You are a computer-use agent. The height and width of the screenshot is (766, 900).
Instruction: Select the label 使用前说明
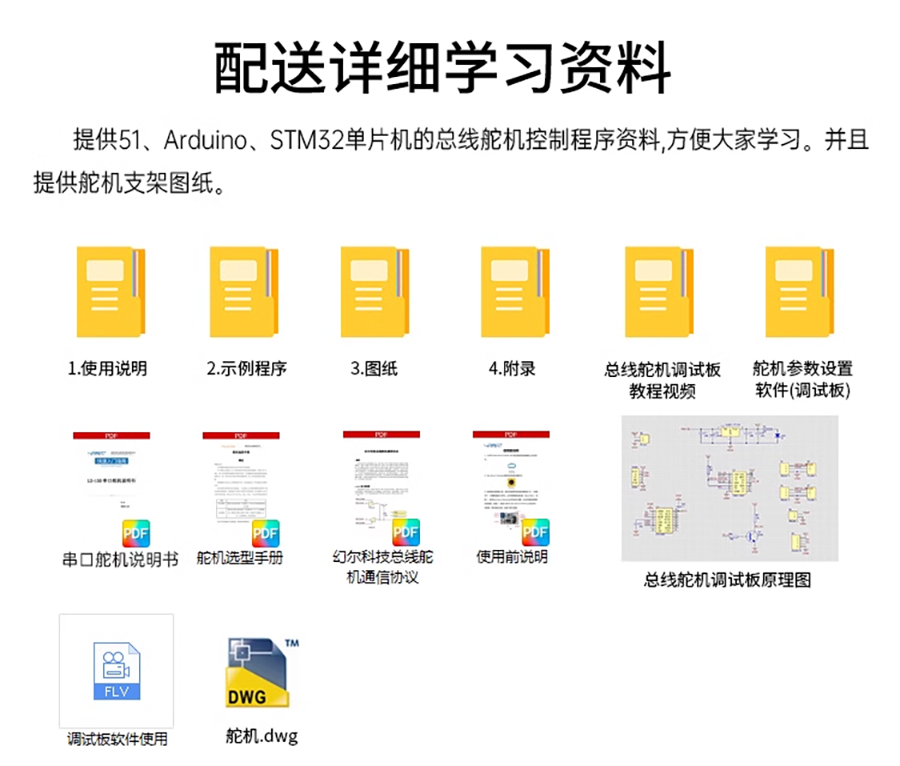pyautogui.click(x=512, y=557)
